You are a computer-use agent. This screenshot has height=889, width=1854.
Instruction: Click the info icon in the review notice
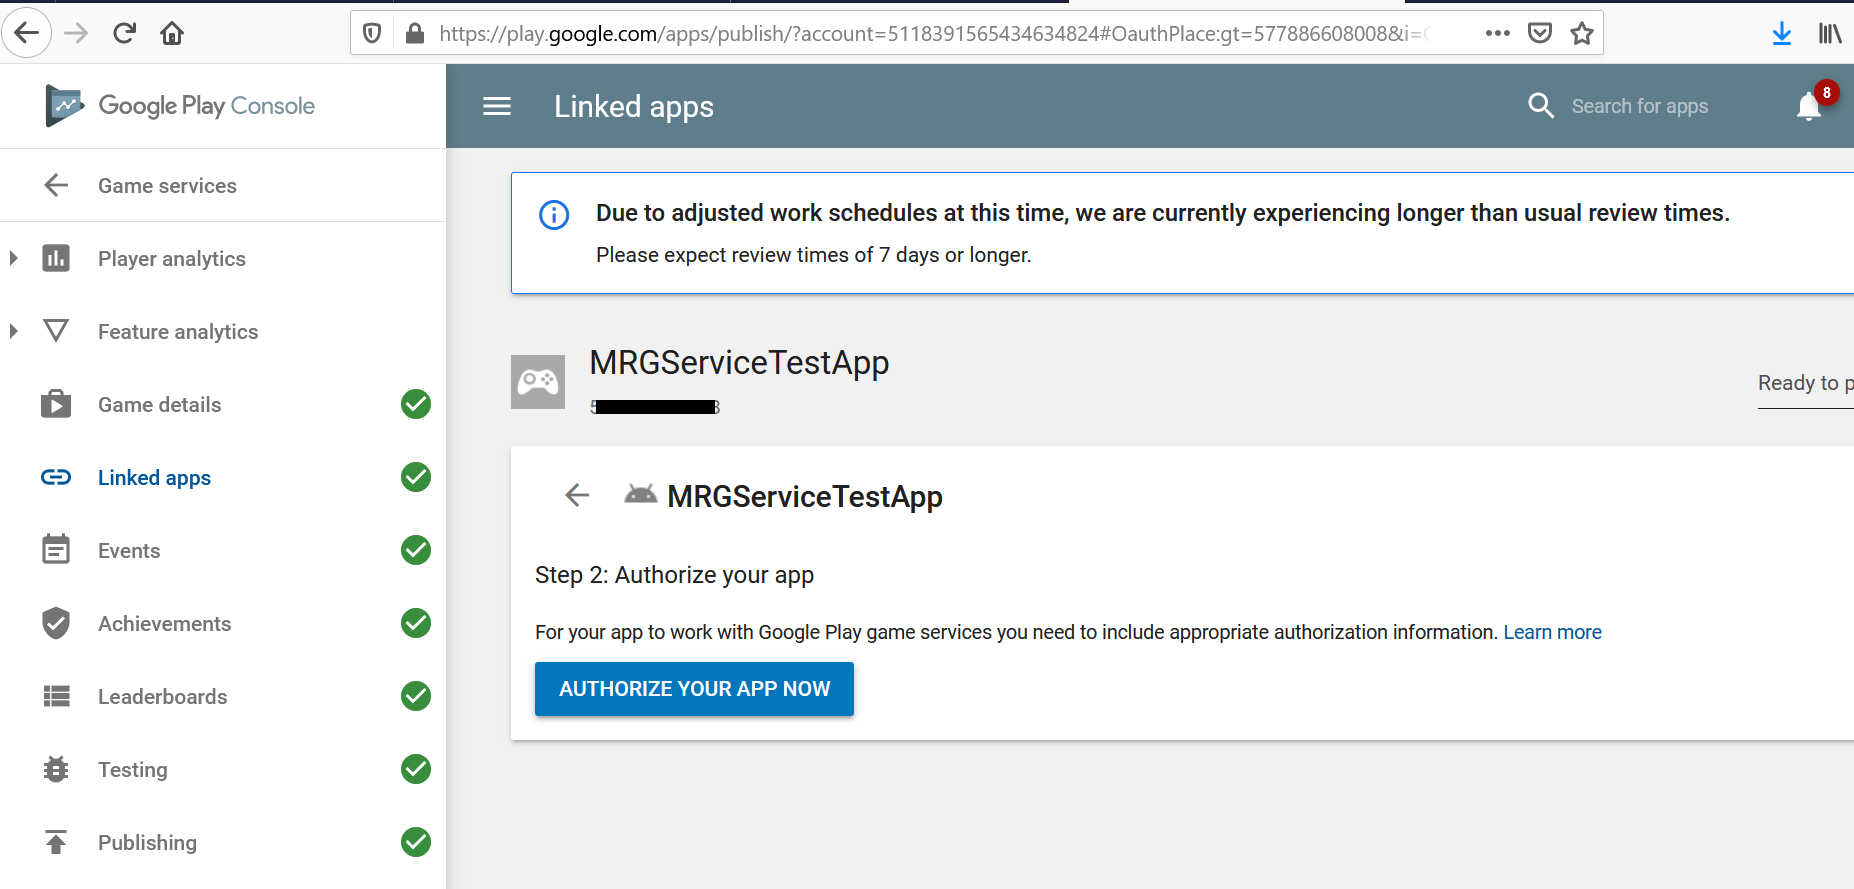coord(554,214)
